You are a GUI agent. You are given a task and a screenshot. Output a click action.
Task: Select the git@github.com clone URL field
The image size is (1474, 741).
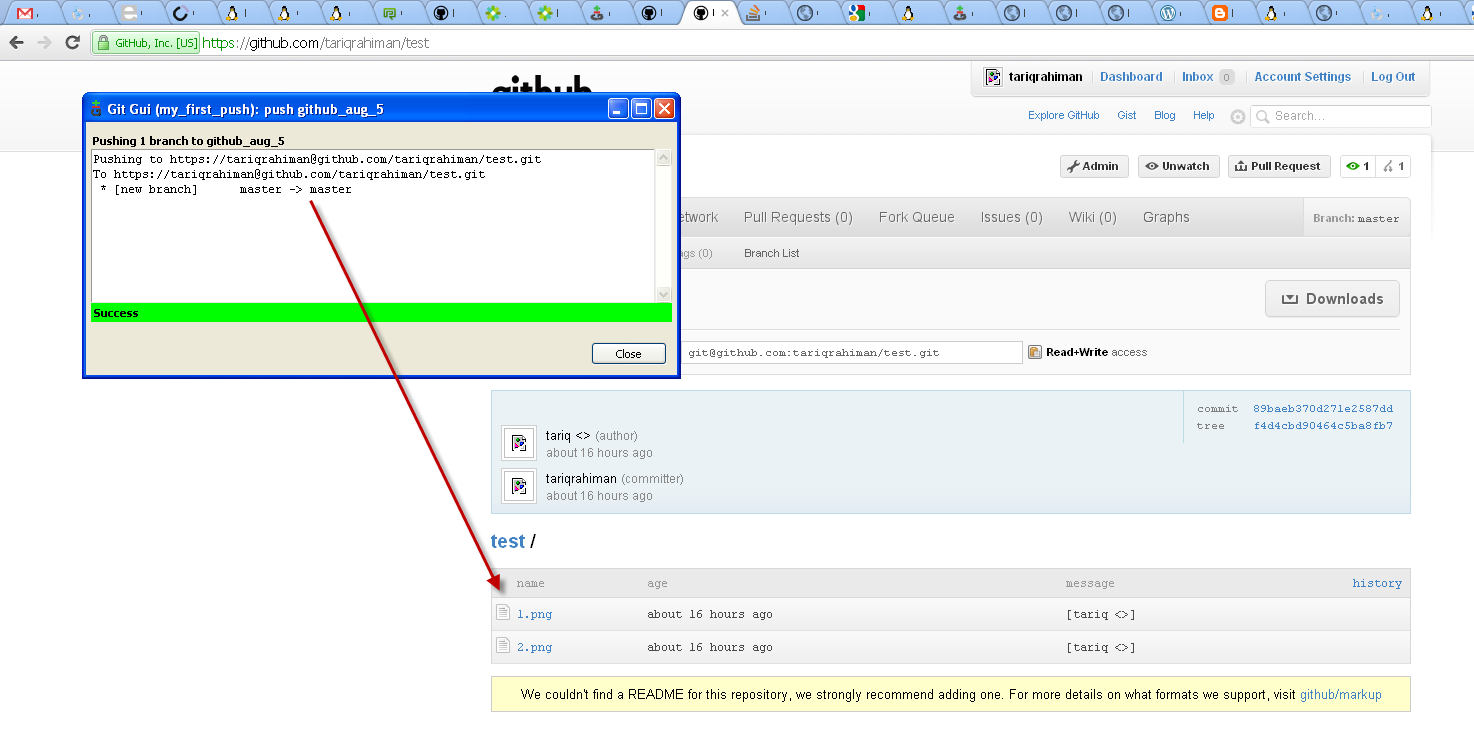click(852, 352)
